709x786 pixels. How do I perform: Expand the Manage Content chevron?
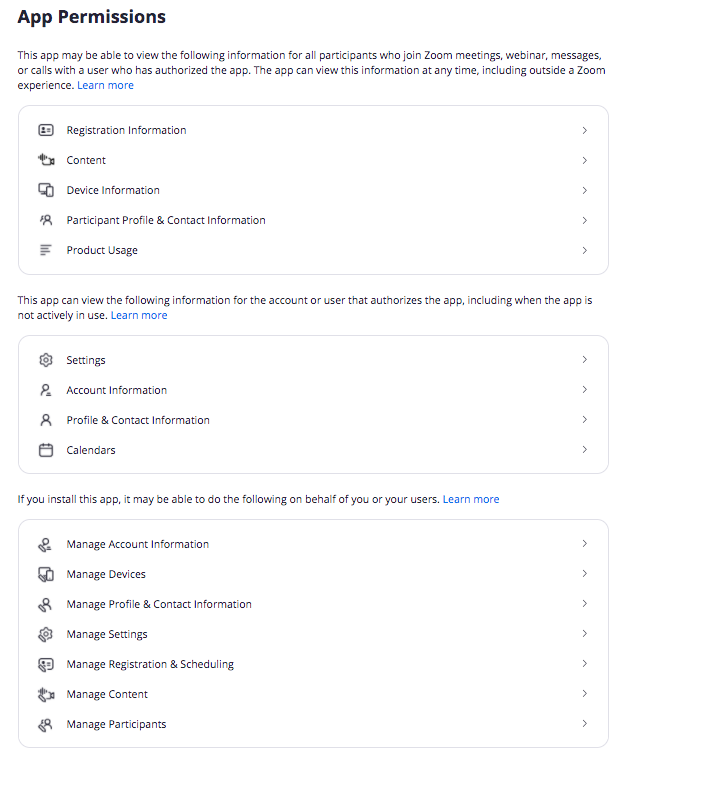(585, 694)
